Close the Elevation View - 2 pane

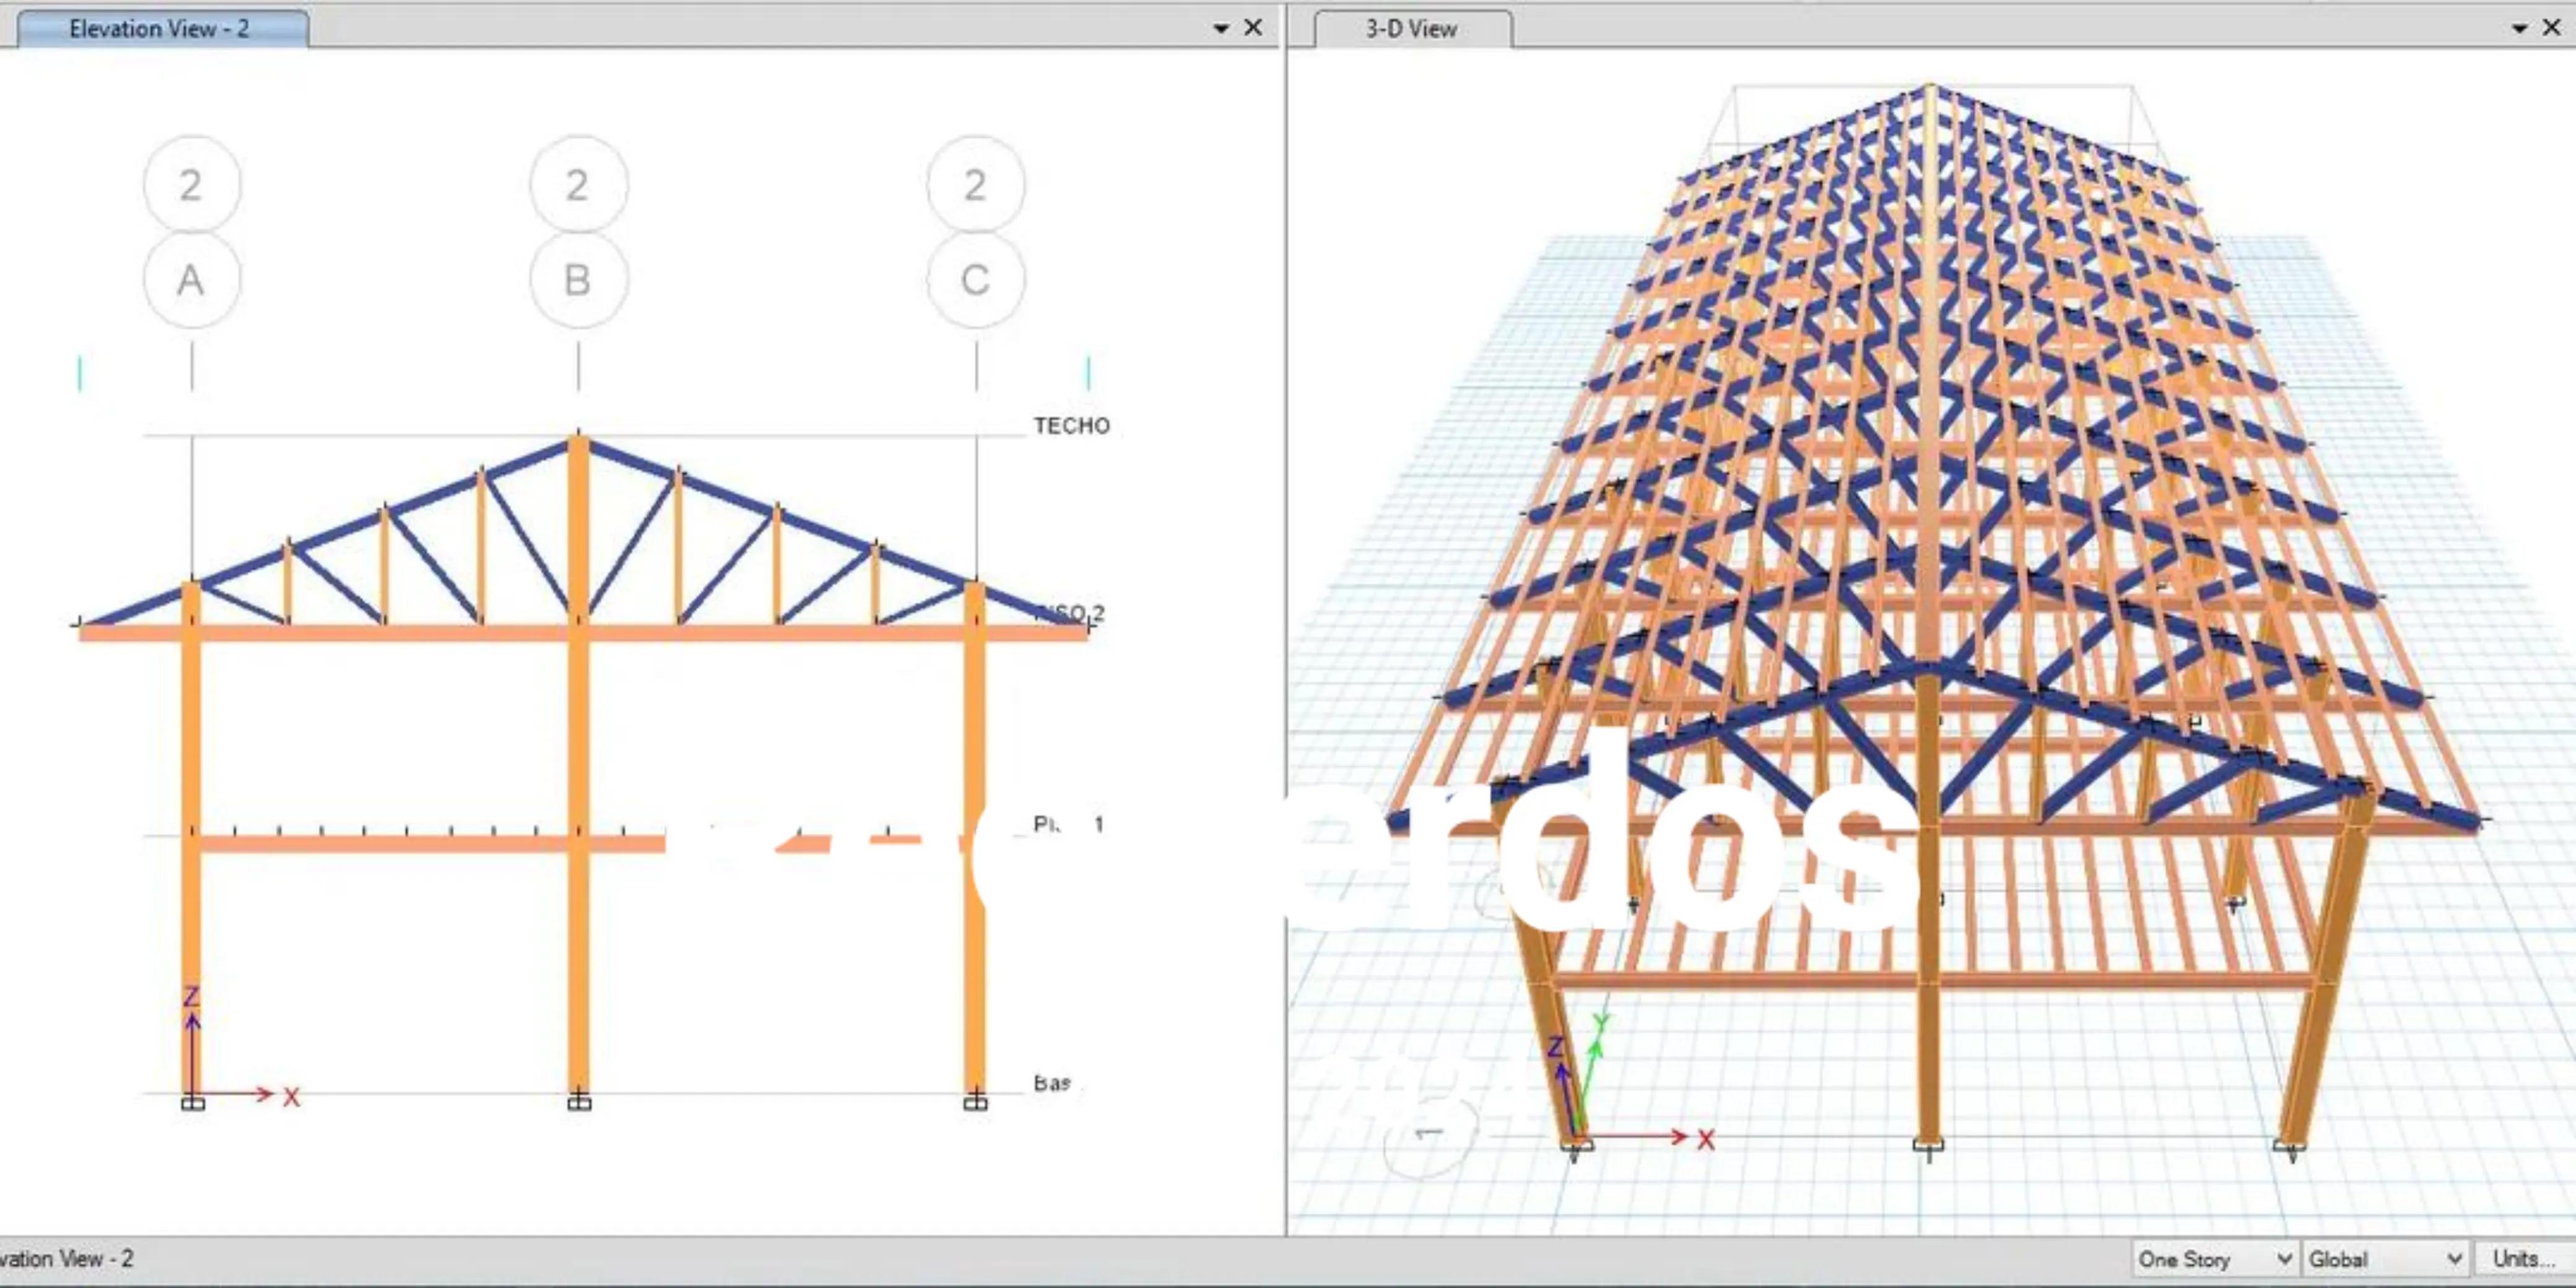1253,28
